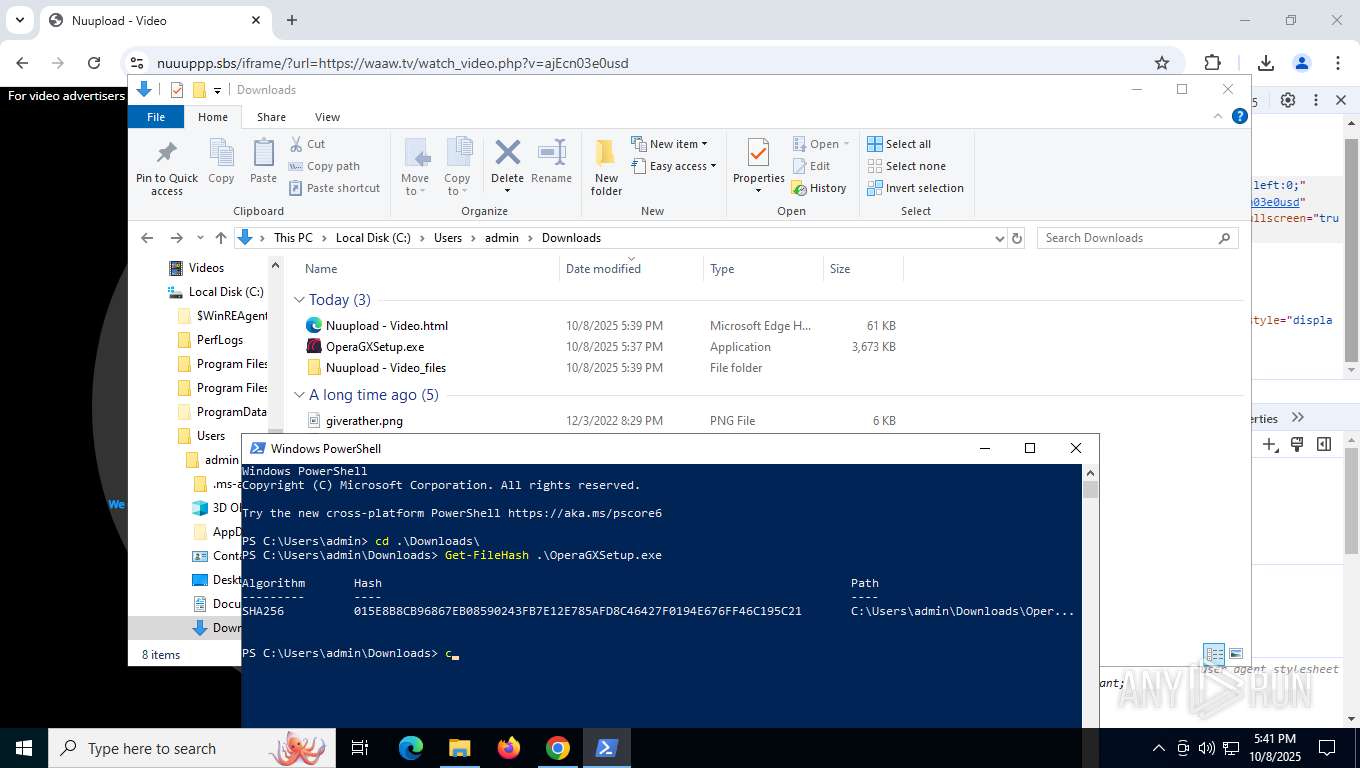Sort by the Name column

coord(321,269)
